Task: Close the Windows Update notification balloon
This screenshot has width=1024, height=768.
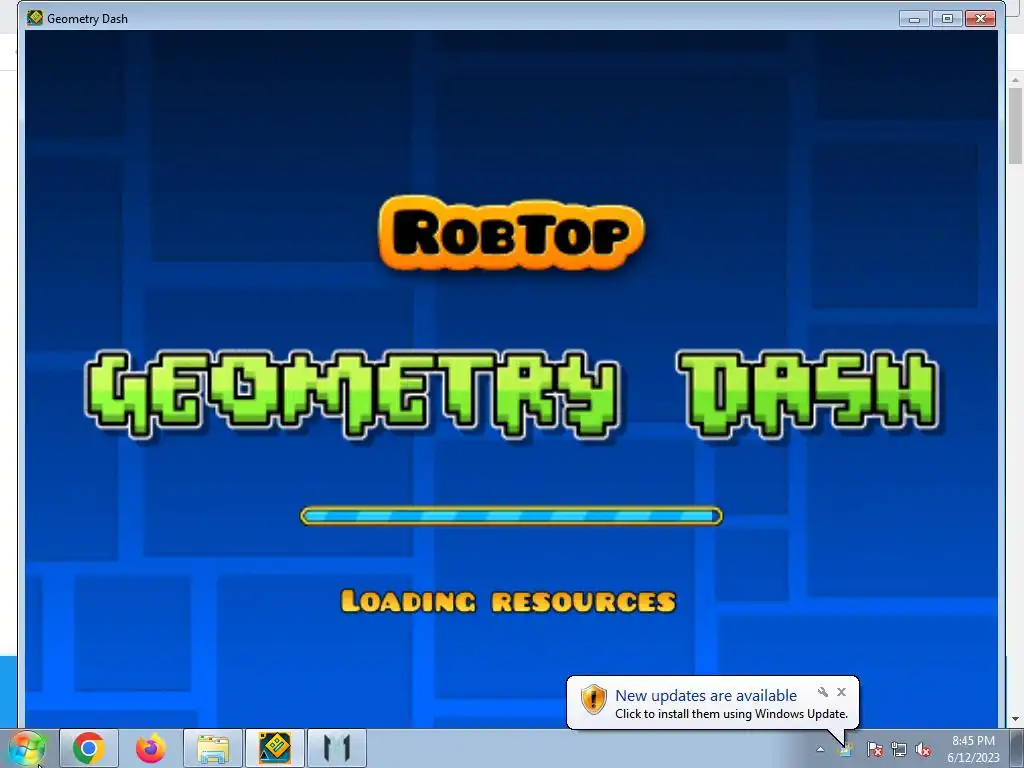Action: coord(841,692)
